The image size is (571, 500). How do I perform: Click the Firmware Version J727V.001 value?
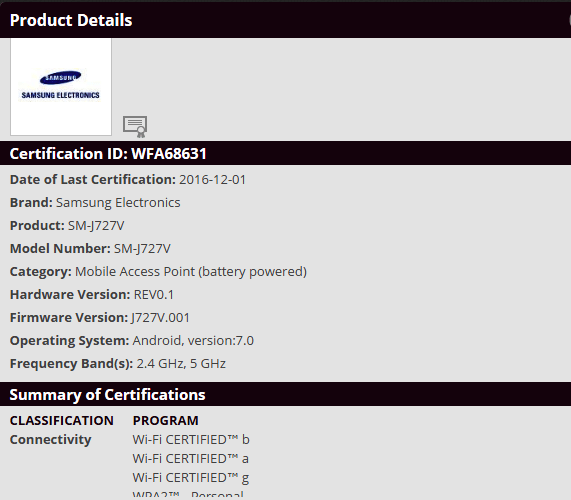(x=160, y=318)
